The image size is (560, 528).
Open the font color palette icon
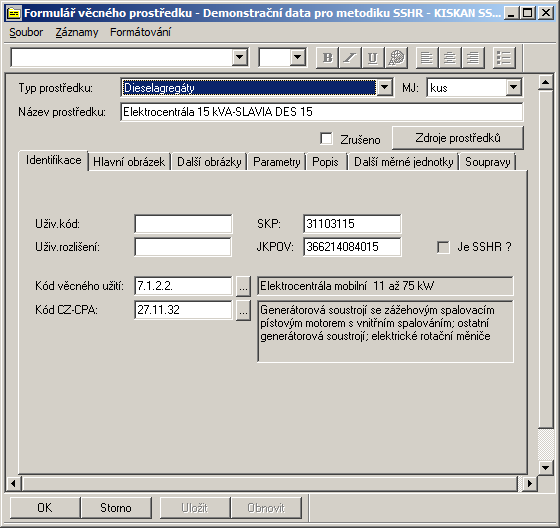pyautogui.click(x=396, y=58)
